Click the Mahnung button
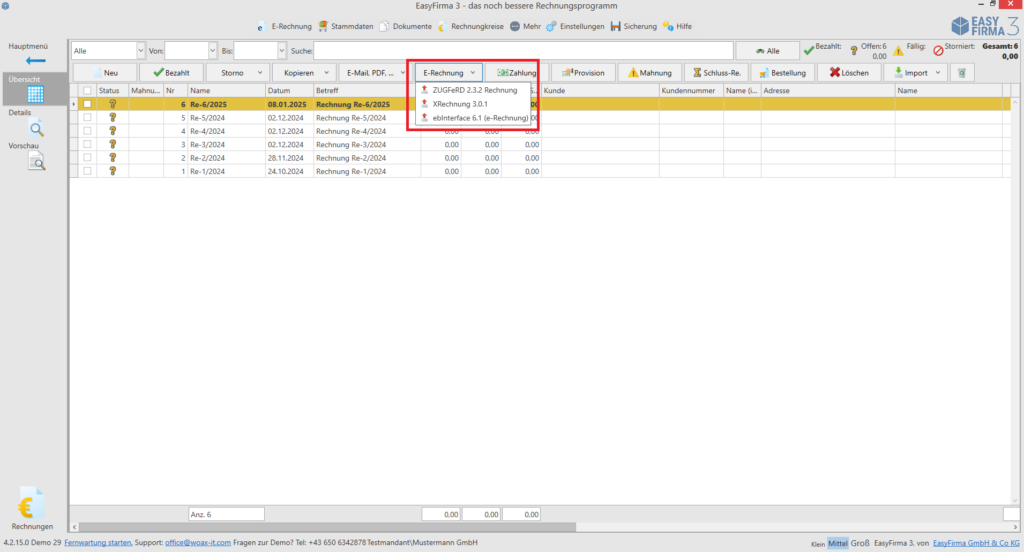The height and width of the screenshot is (552, 1024). tap(650, 73)
